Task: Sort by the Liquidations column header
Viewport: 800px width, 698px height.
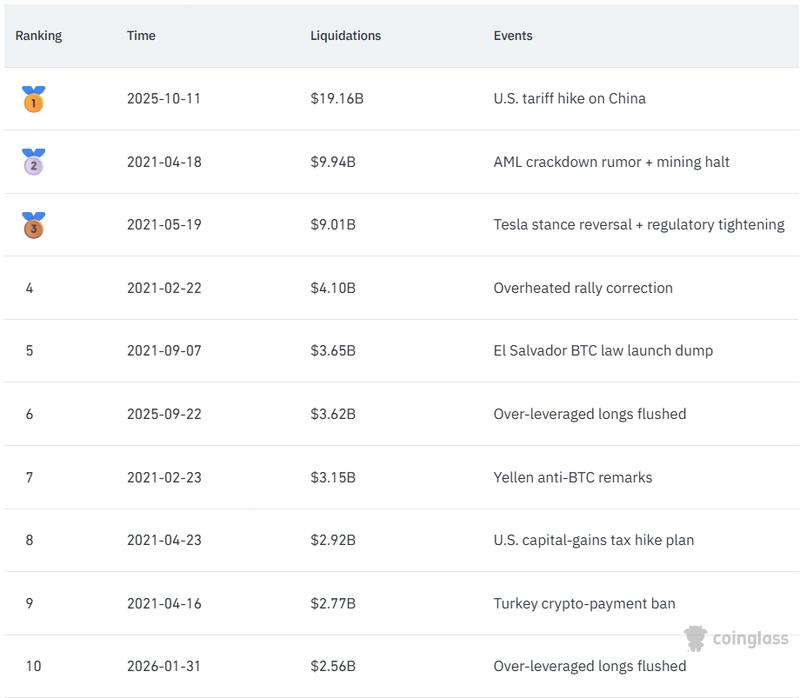Action: tap(343, 34)
